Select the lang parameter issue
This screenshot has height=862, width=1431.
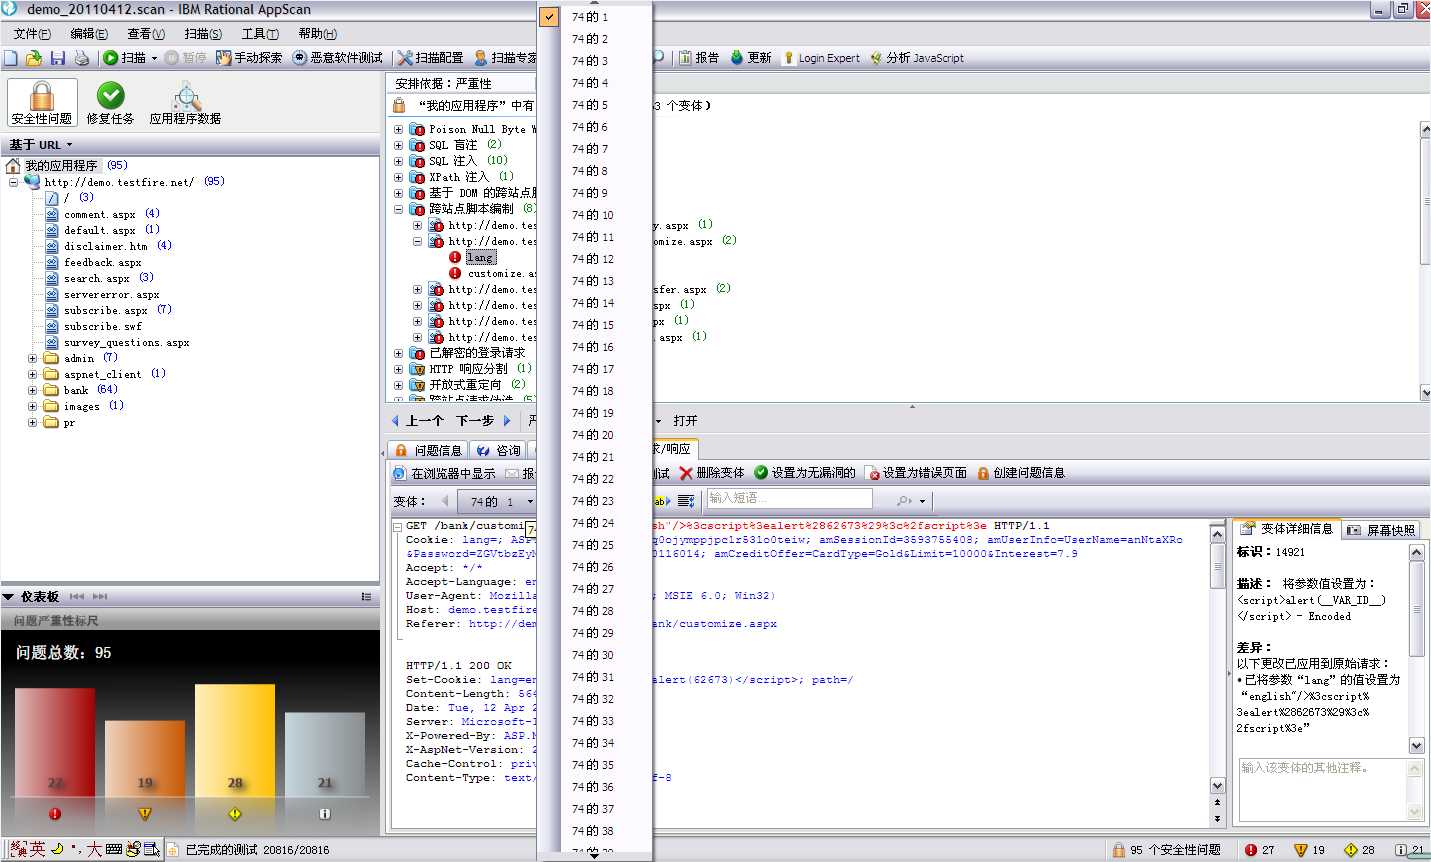(480, 257)
